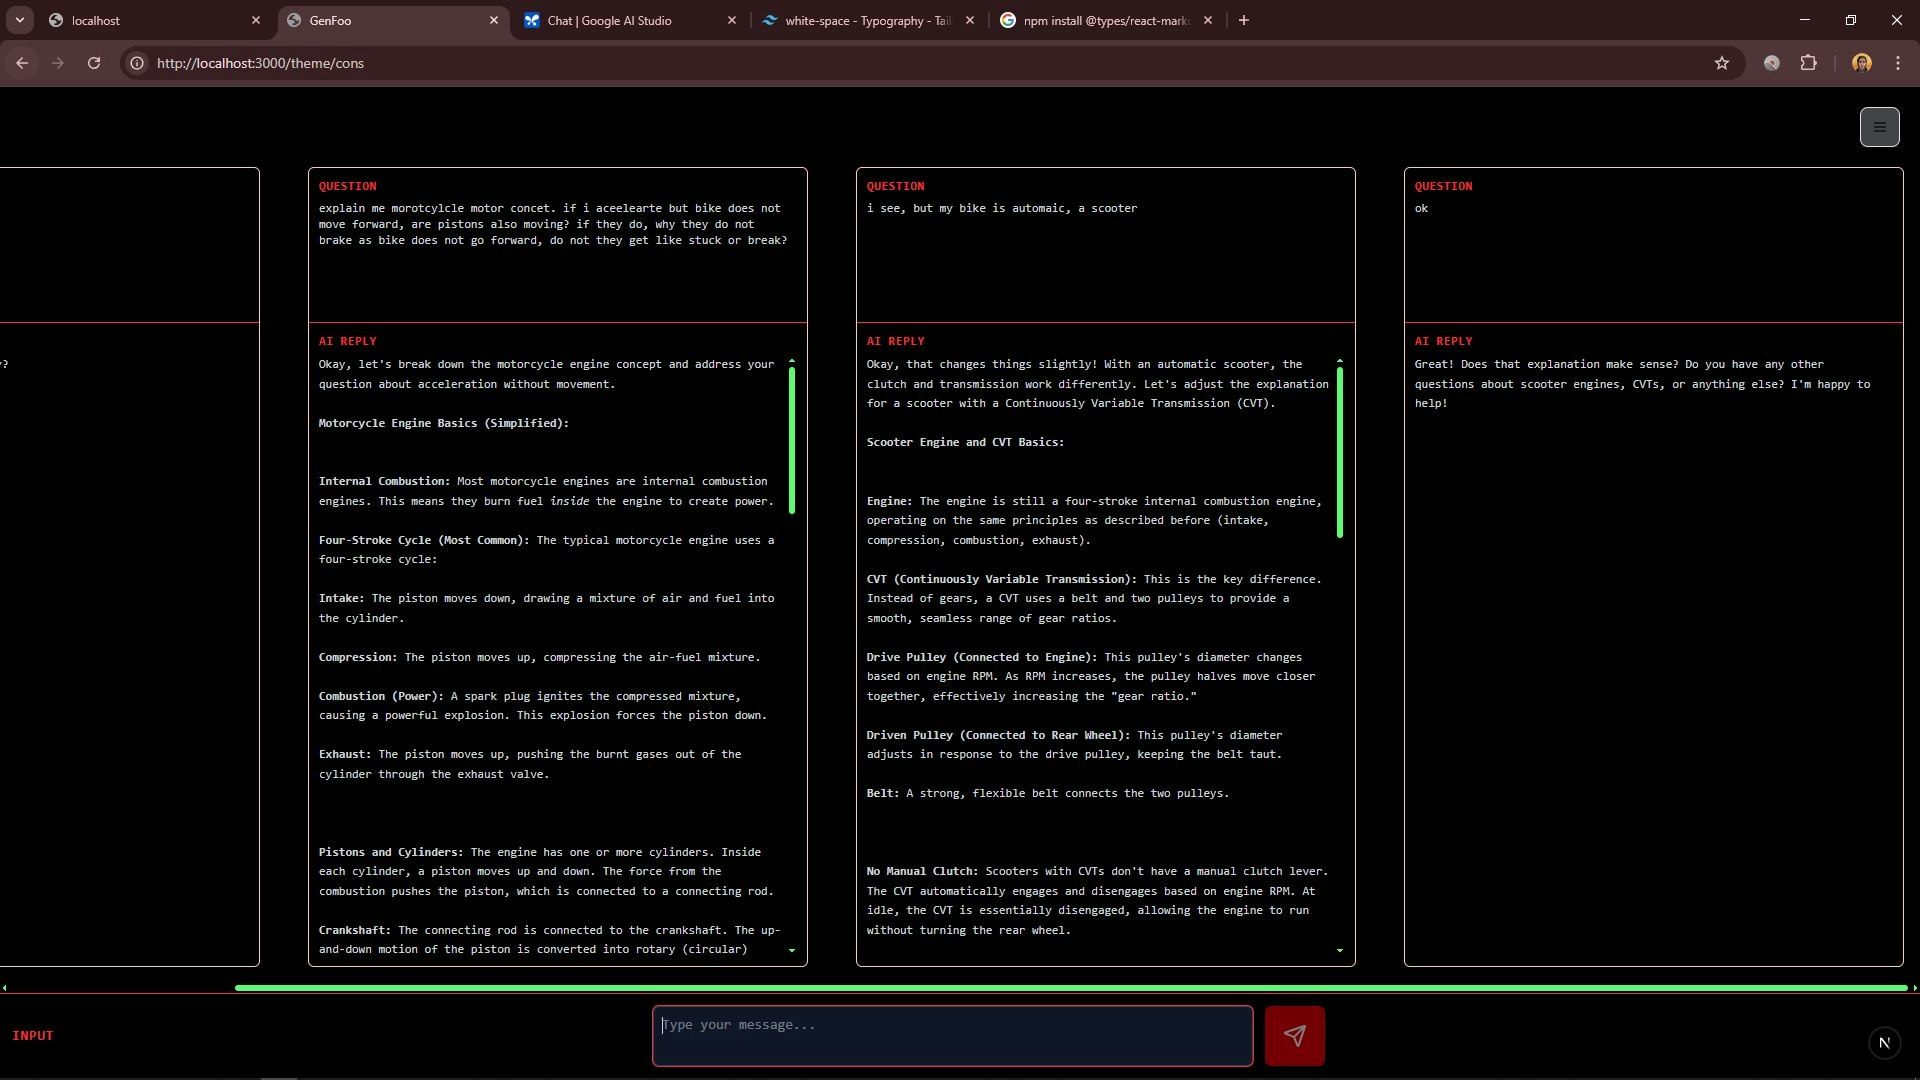1920x1080 pixels.
Task: Click the Next.js dev indicator icon
Action: pos(1884,1043)
